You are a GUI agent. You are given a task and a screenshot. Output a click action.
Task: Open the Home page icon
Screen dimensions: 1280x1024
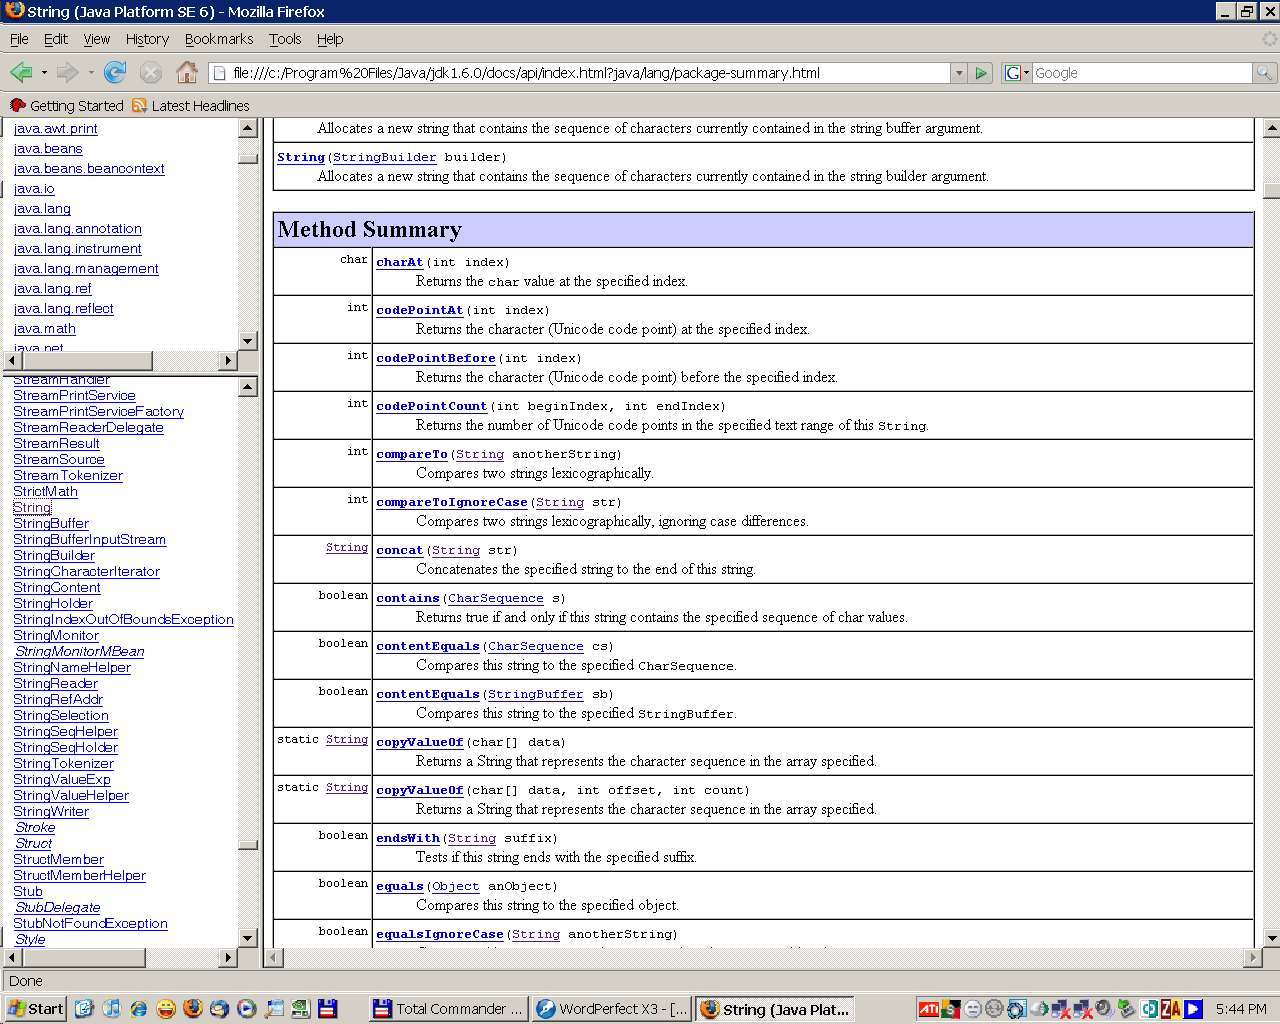click(187, 72)
